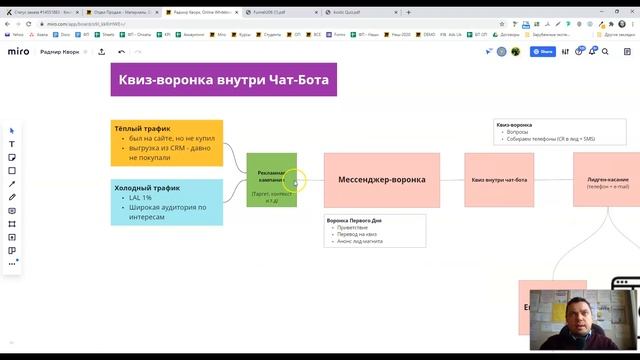
Task: Switch to the Miro board browser tab
Action: pyautogui.click(x=202, y=12)
